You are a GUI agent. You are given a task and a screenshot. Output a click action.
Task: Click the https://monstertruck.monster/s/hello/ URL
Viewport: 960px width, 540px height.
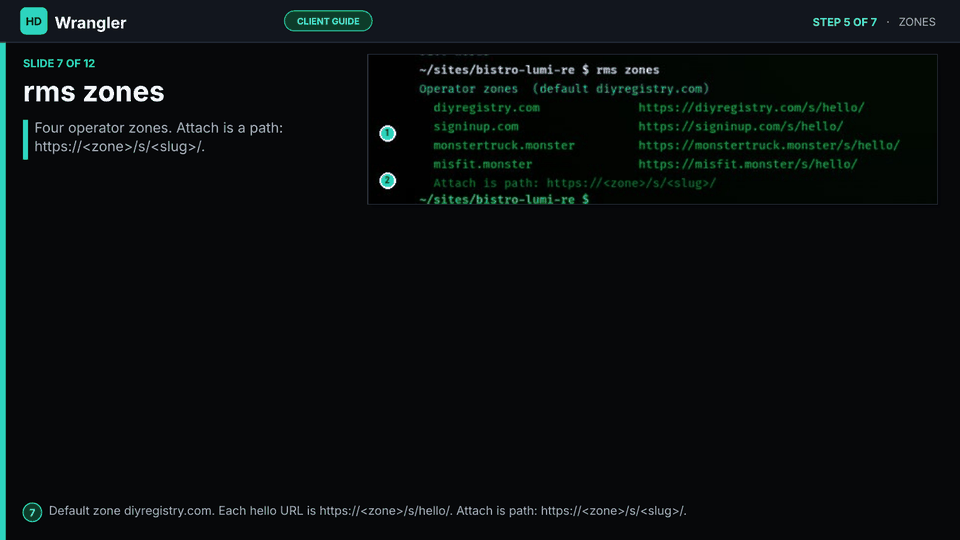click(768, 145)
